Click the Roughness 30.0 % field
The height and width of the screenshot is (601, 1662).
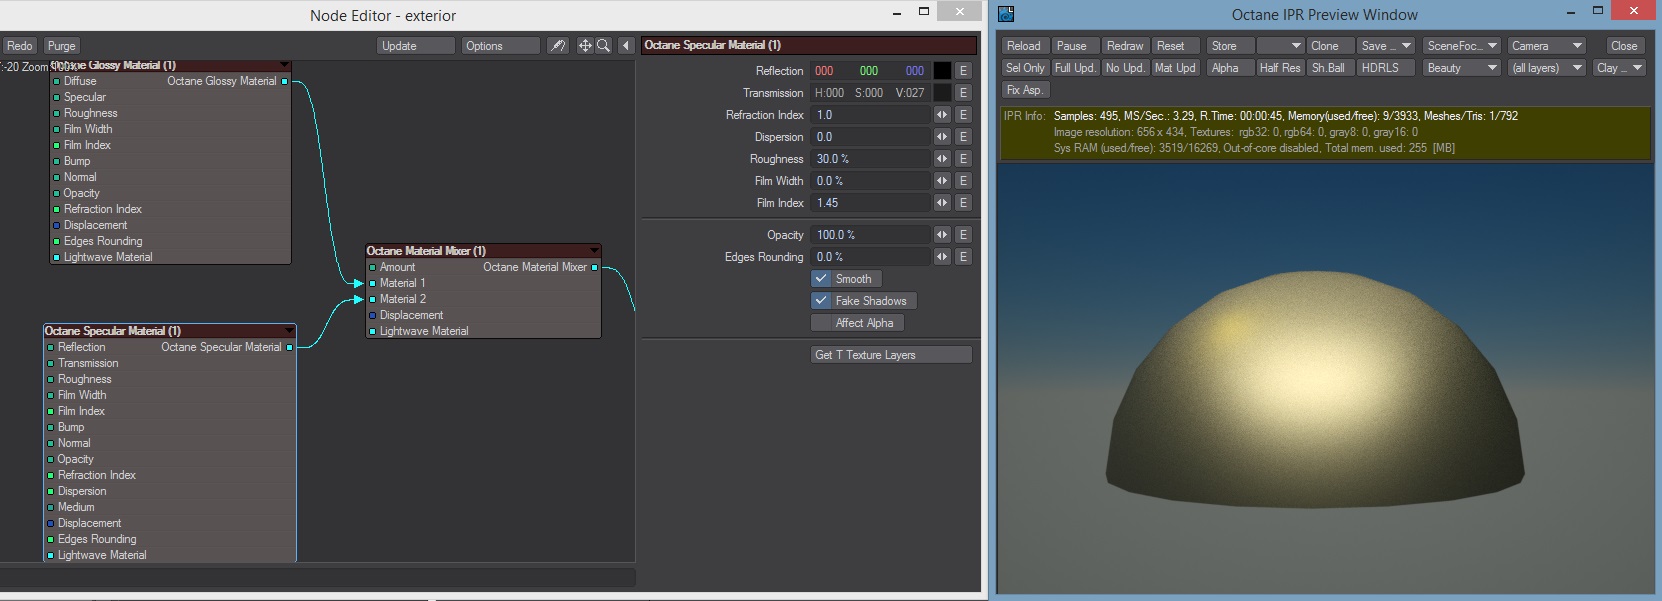pyautogui.click(x=871, y=159)
